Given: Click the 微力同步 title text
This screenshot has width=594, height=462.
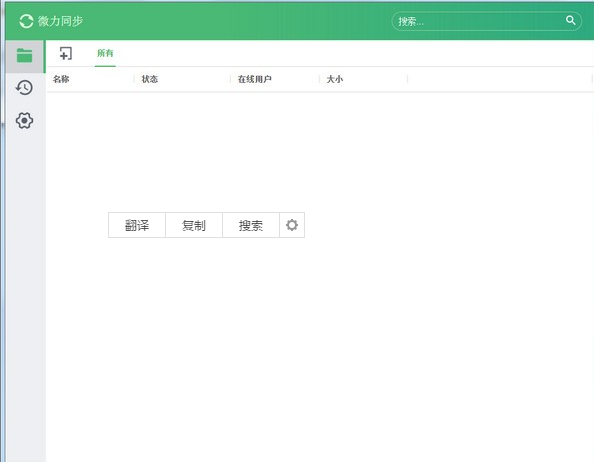Looking at the screenshot, I should 60,21.
